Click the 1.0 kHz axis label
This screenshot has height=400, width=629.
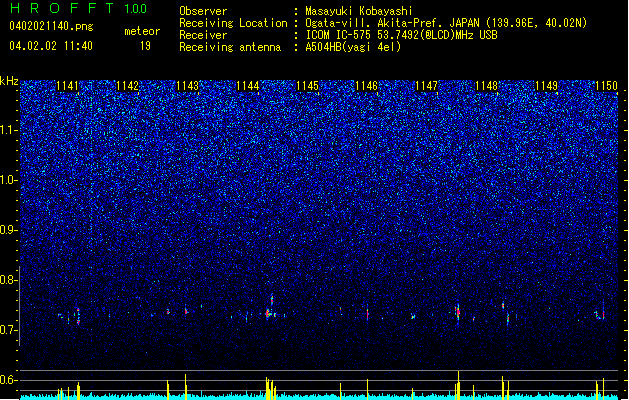tap(9, 180)
